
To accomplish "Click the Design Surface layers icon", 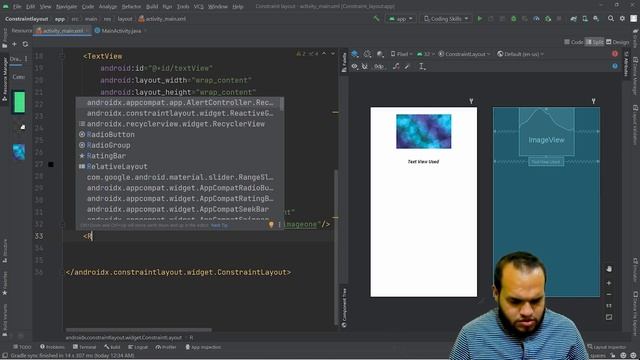I will [x=355, y=54].
